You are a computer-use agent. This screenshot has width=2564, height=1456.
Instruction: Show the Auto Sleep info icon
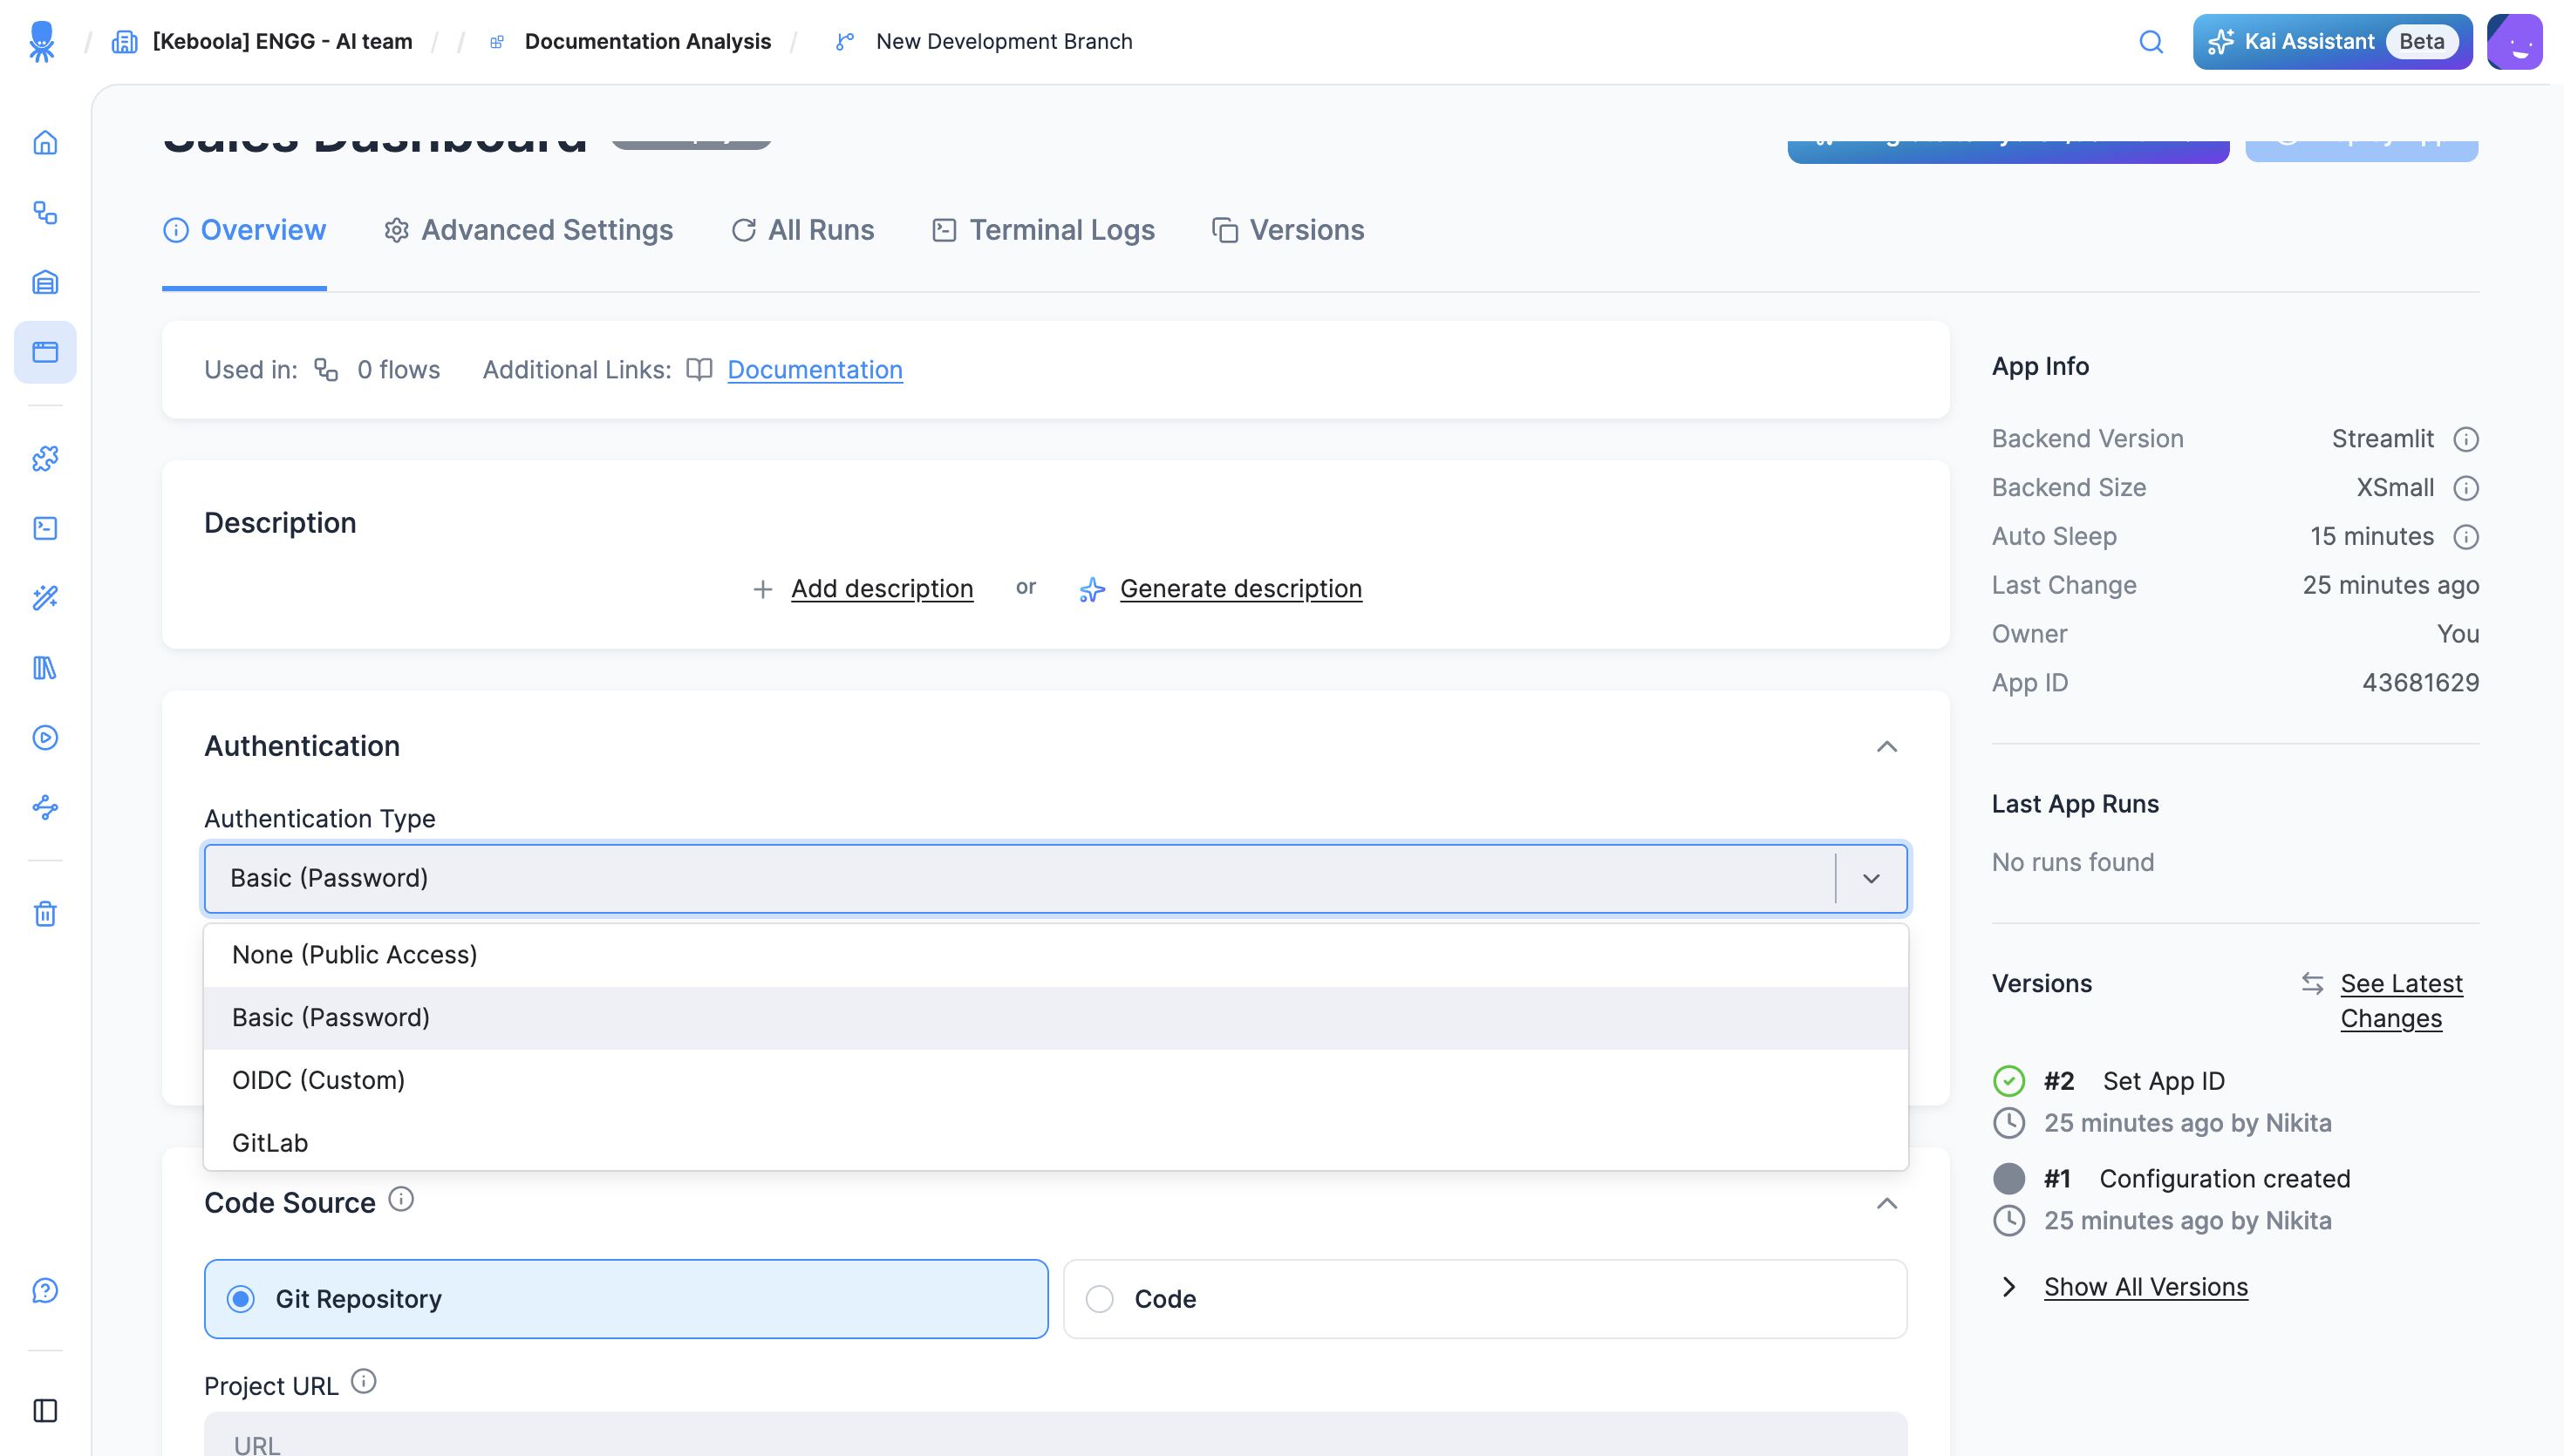pyautogui.click(x=2466, y=538)
